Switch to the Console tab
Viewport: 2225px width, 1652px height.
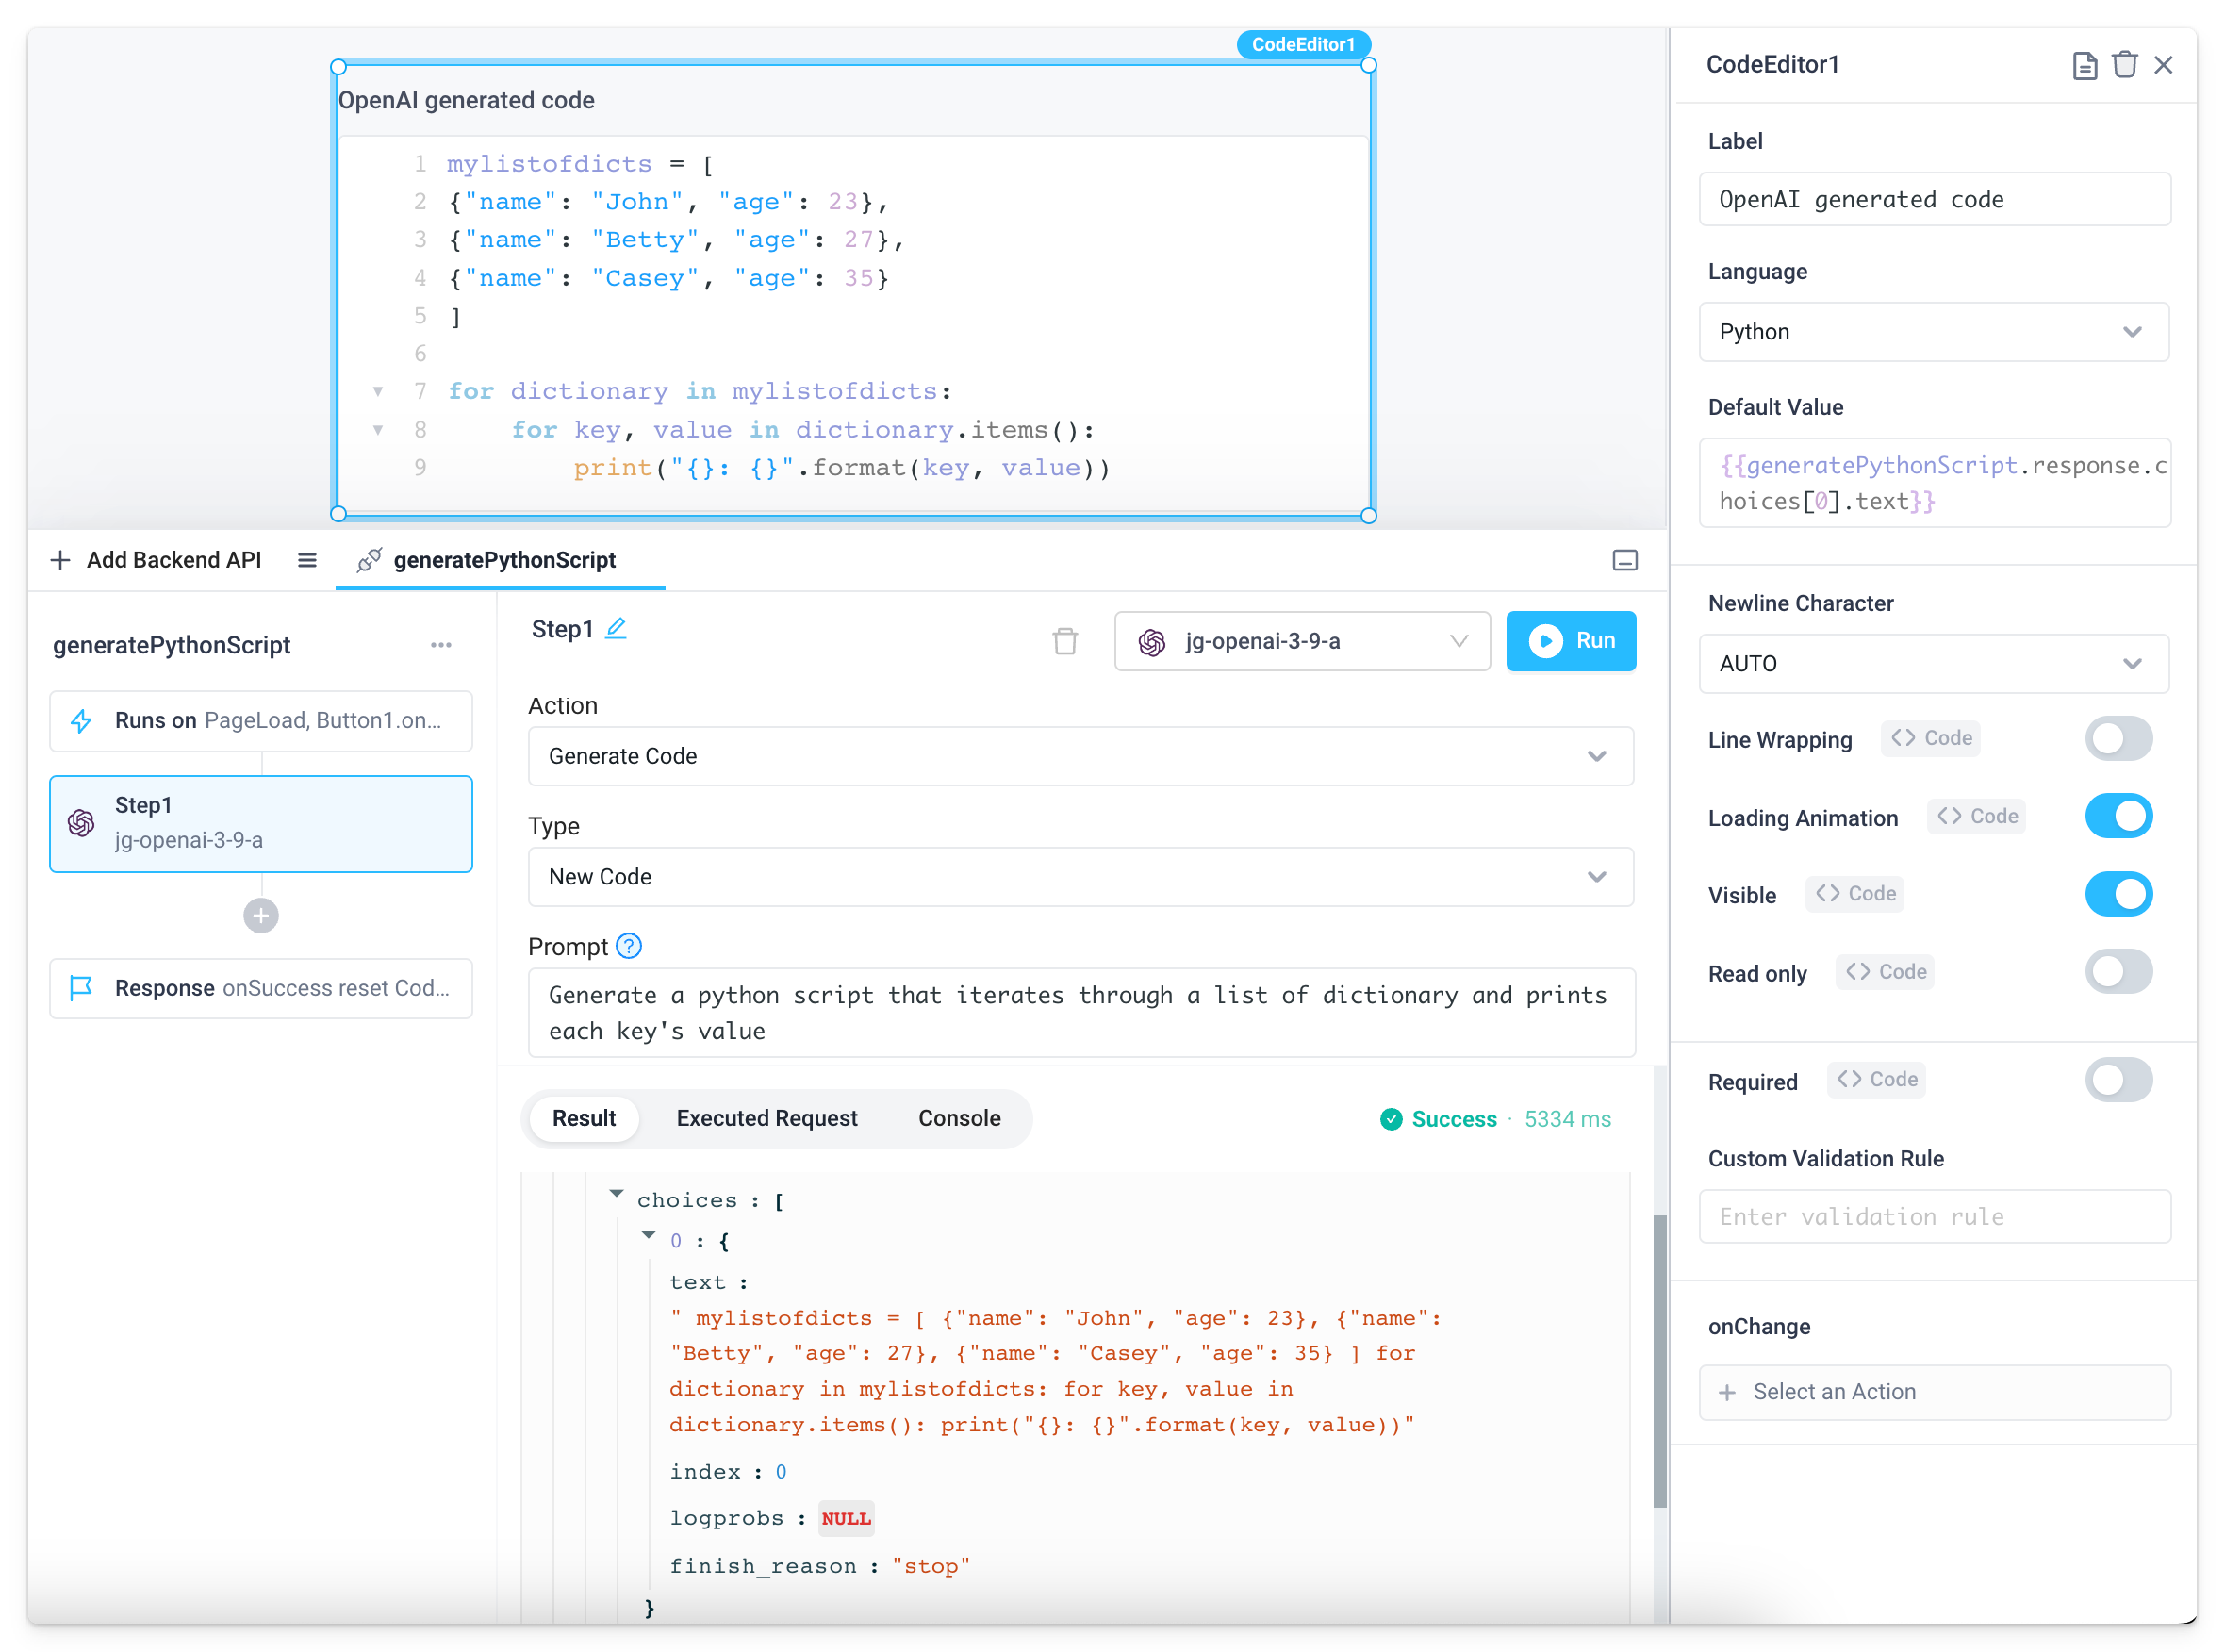[x=959, y=1117]
